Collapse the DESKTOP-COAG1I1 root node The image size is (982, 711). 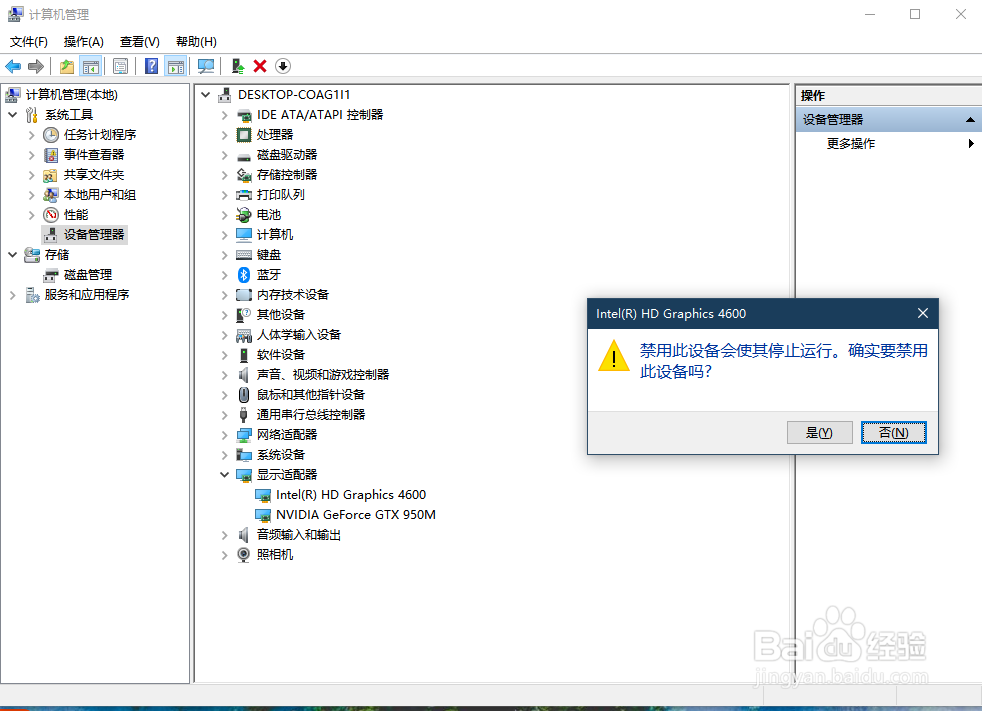205,95
